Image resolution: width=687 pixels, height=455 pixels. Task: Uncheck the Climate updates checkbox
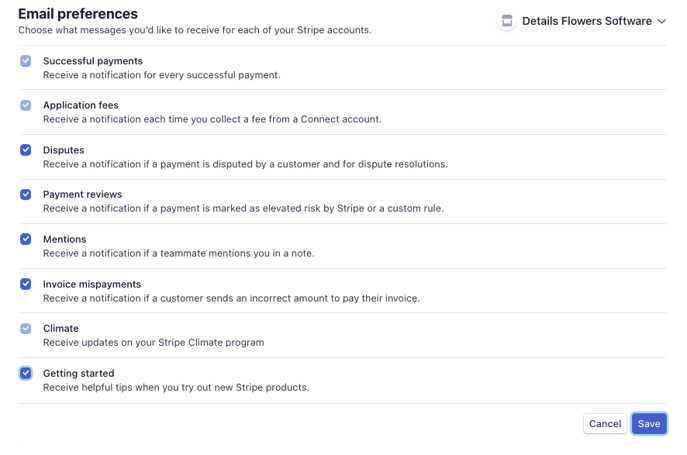[25, 328]
